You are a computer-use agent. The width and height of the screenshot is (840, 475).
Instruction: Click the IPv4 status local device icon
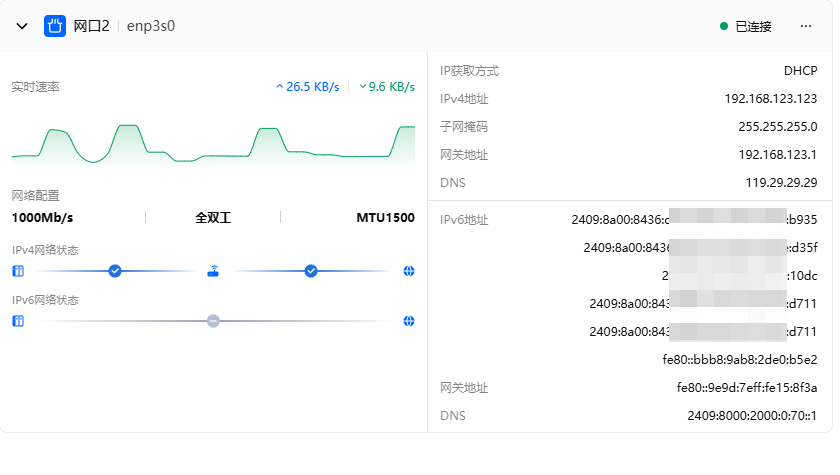(17, 271)
